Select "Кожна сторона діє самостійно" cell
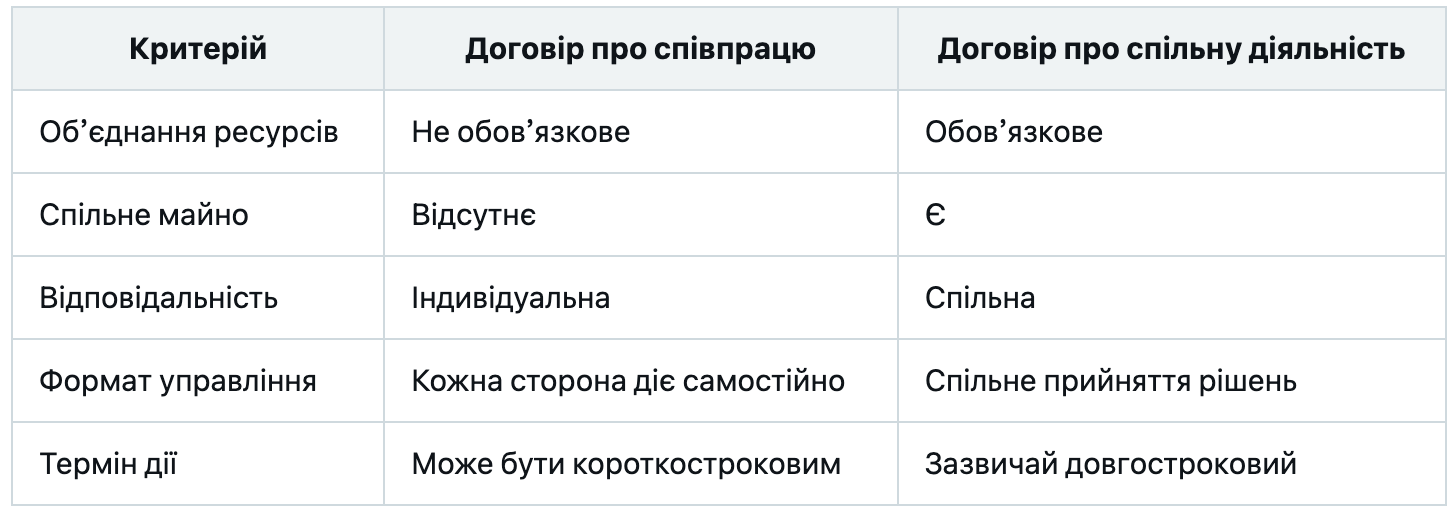This screenshot has width=1454, height=514. [628, 381]
